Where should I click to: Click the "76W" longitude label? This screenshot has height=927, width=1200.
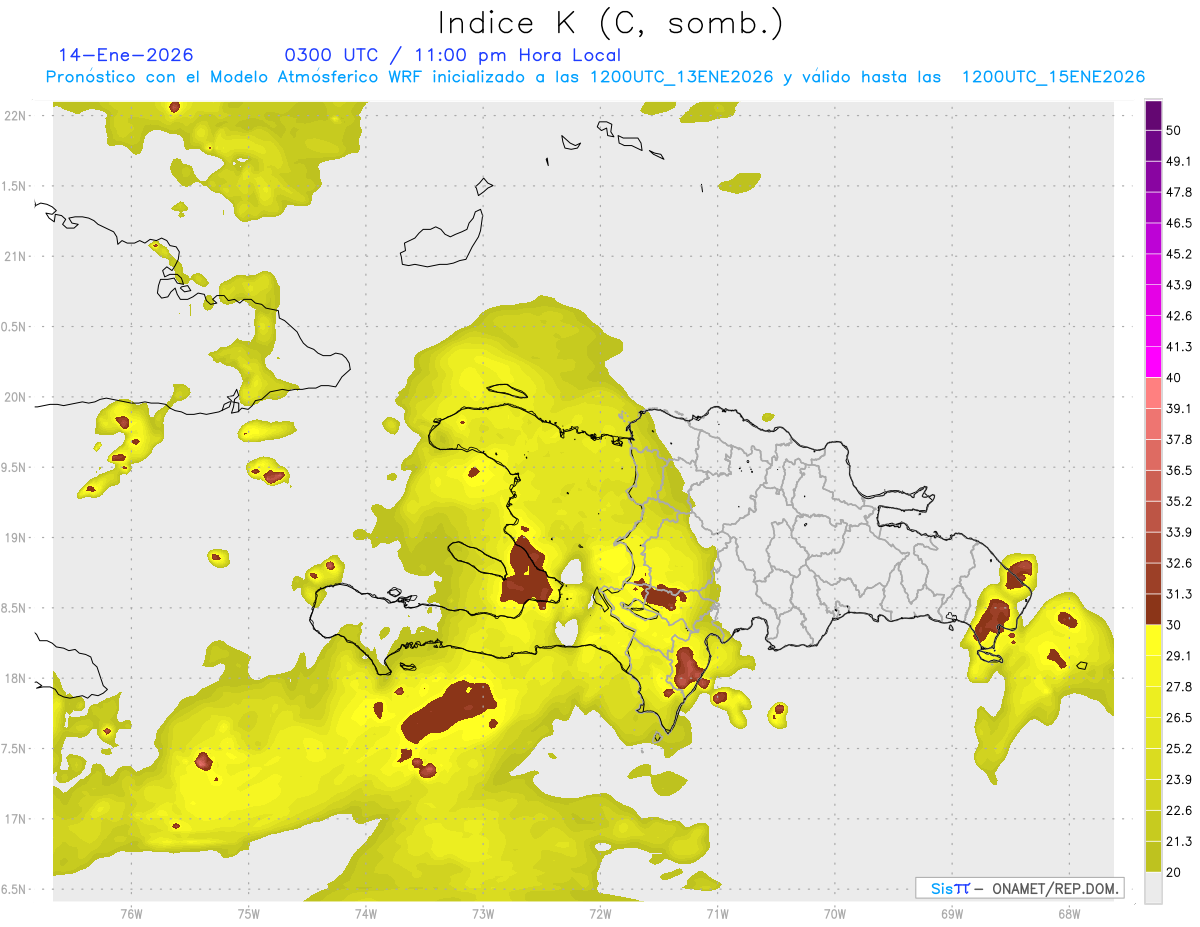click(131, 913)
